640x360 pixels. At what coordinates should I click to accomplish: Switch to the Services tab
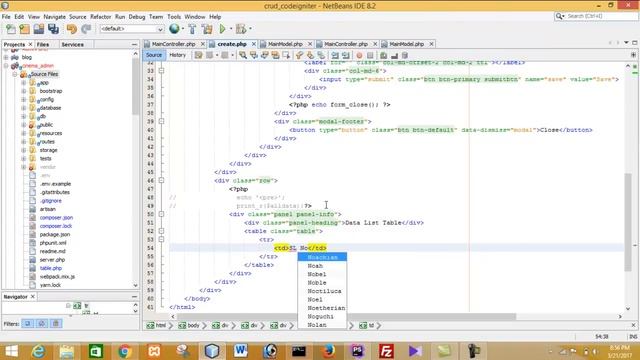[x=73, y=44]
